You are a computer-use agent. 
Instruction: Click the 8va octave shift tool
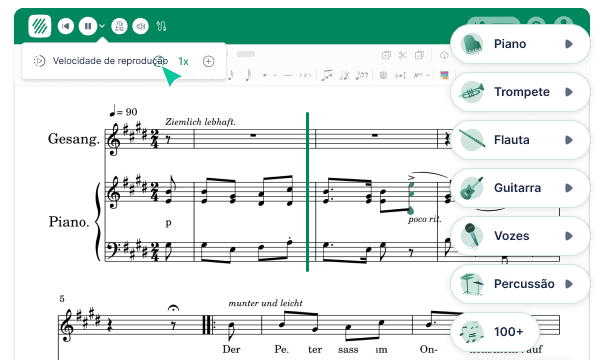418,75
